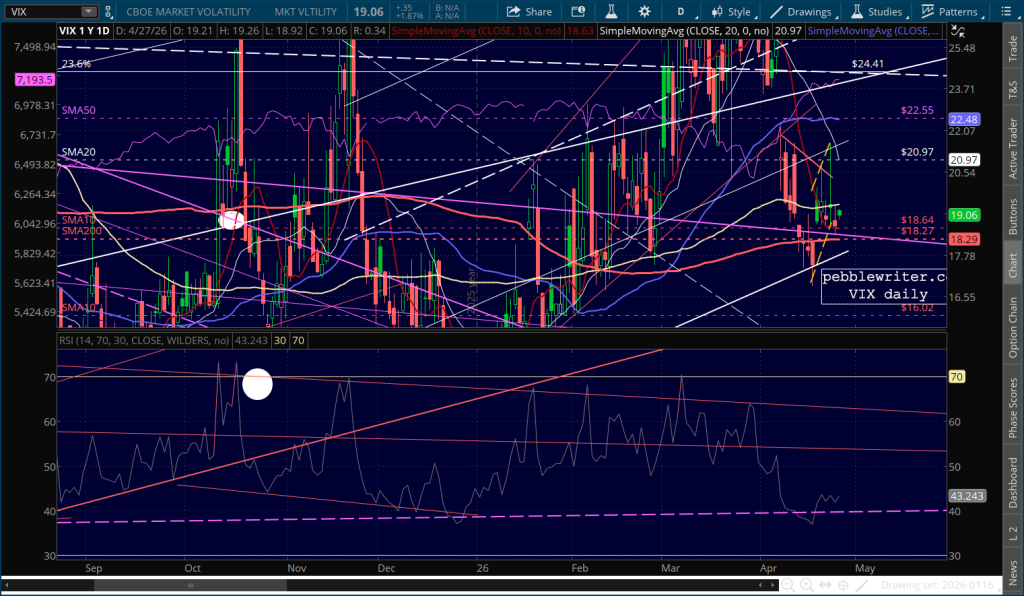Image resolution: width=1024 pixels, height=596 pixels.
Task: Open the Active Trader side tab
Action: pos(1013,147)
